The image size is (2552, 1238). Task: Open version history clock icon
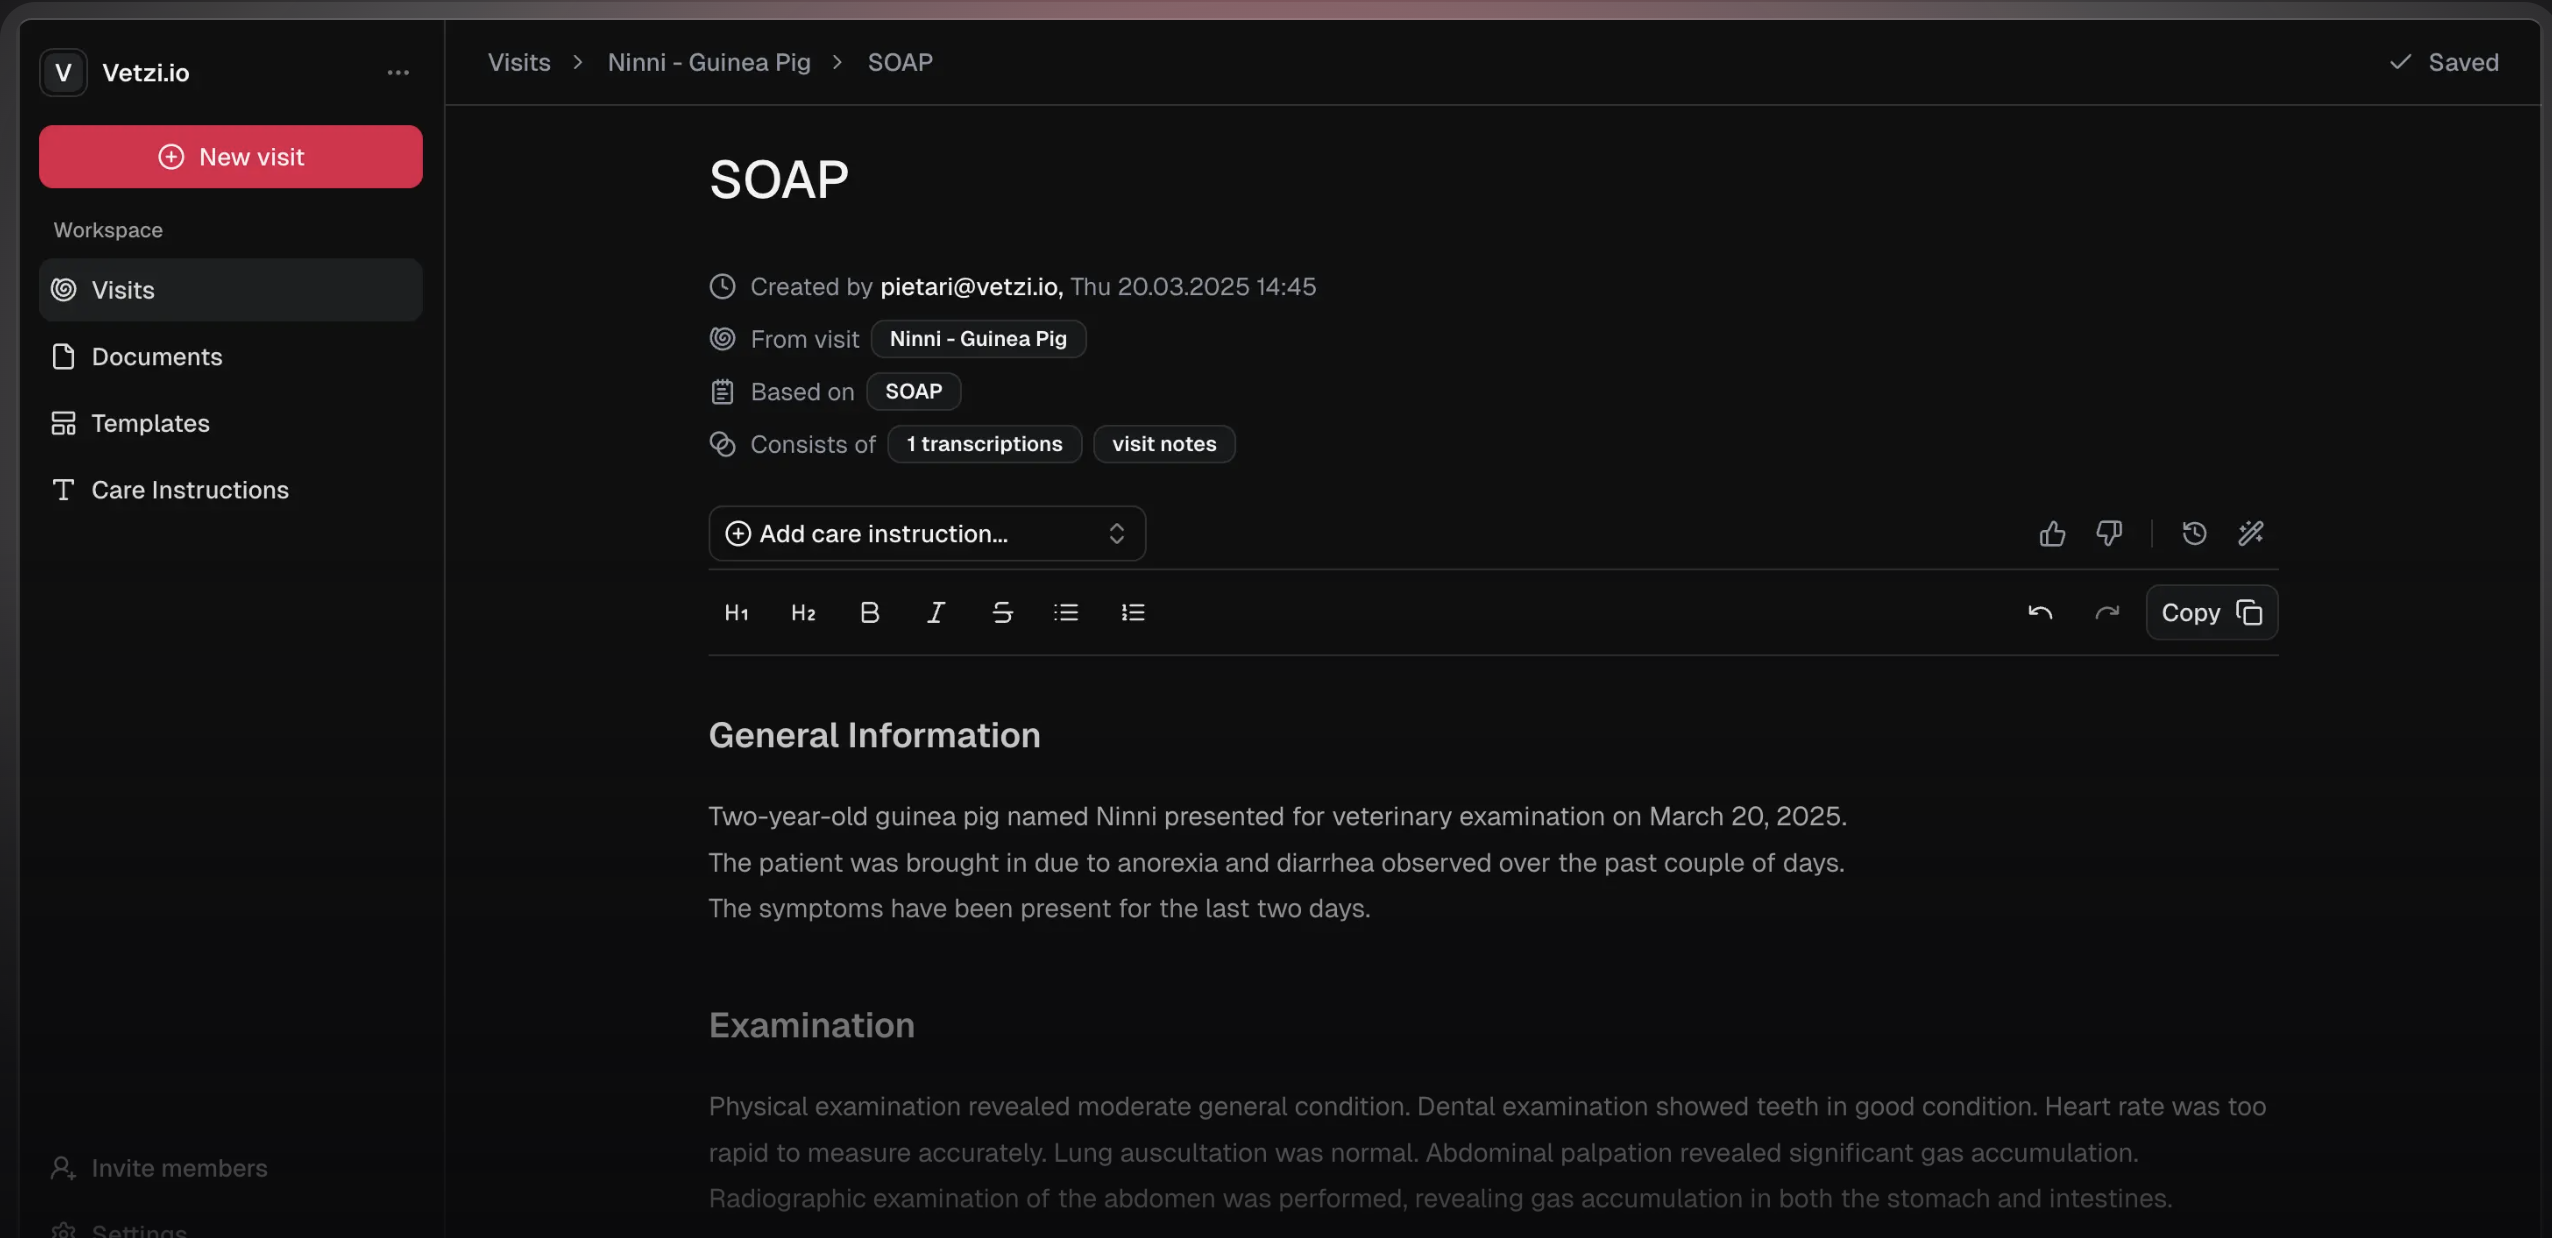[x=2194, y=533]
